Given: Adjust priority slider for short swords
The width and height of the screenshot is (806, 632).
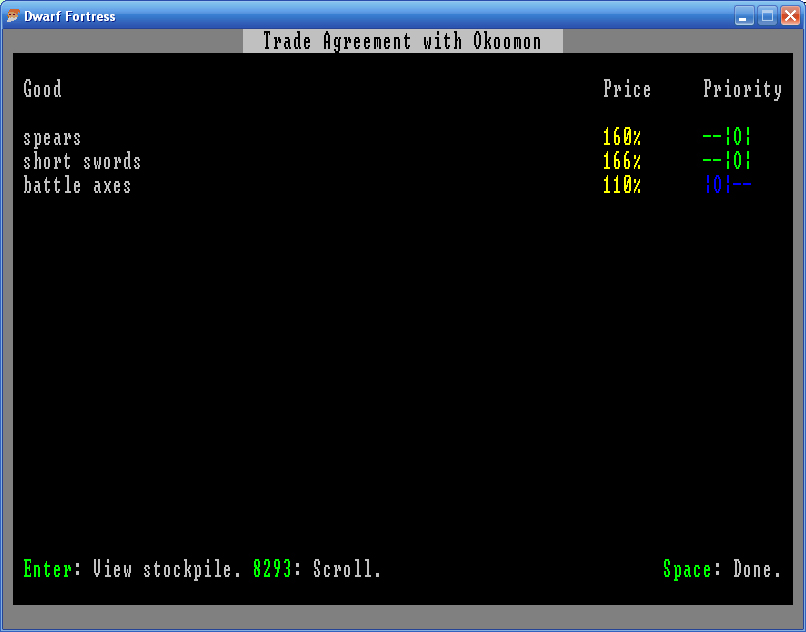Looking at the screenshot, I should pyautogui.click(x=727, y=160).
